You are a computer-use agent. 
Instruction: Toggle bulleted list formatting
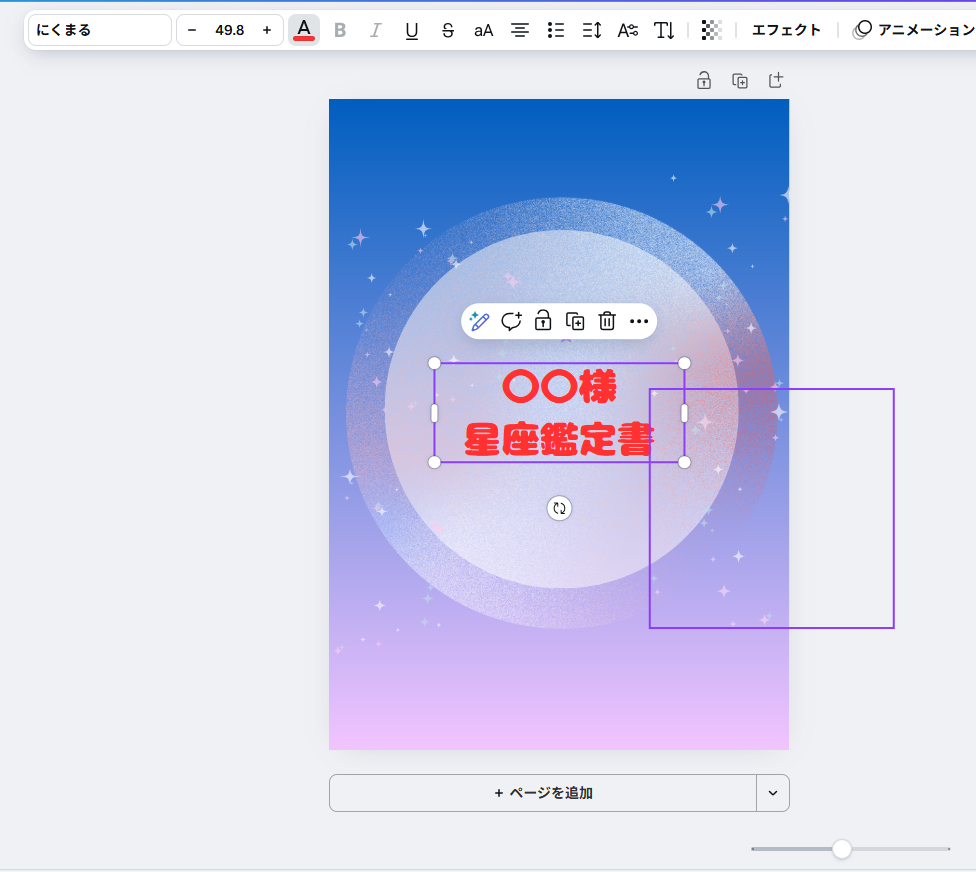[x=556, y=30]
